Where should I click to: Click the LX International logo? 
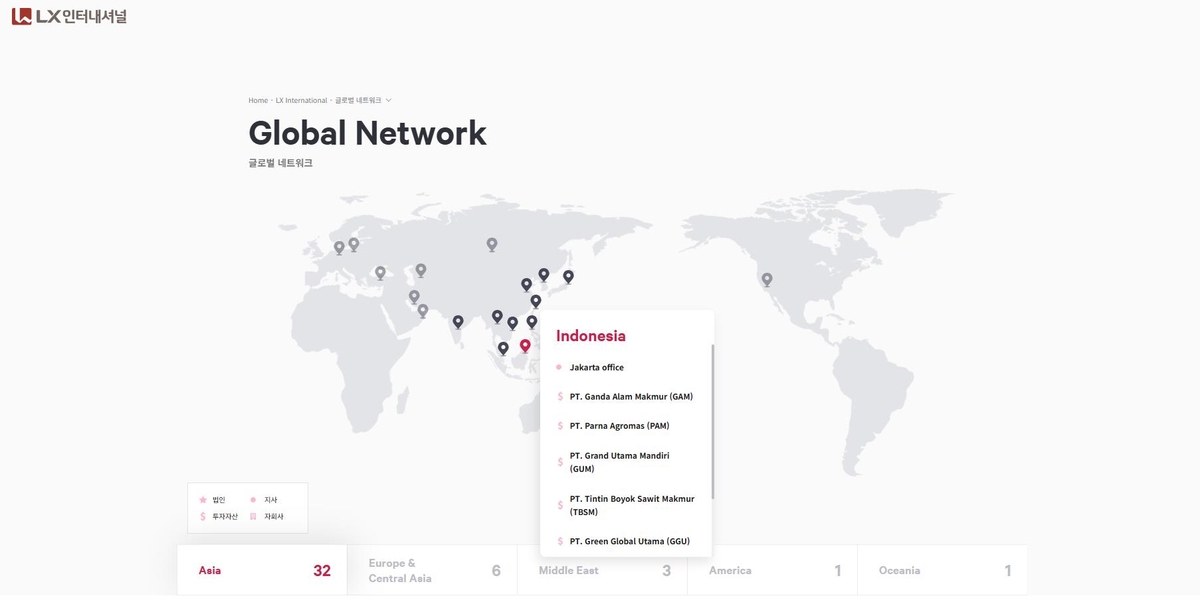(69, 16)
